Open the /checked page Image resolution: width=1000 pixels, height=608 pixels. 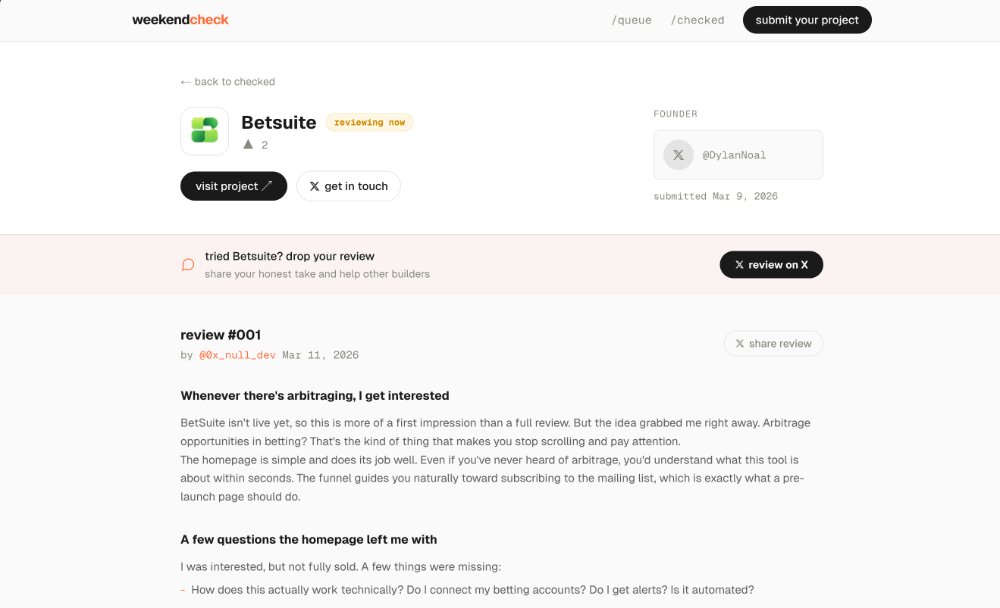(x=697, y=20)
